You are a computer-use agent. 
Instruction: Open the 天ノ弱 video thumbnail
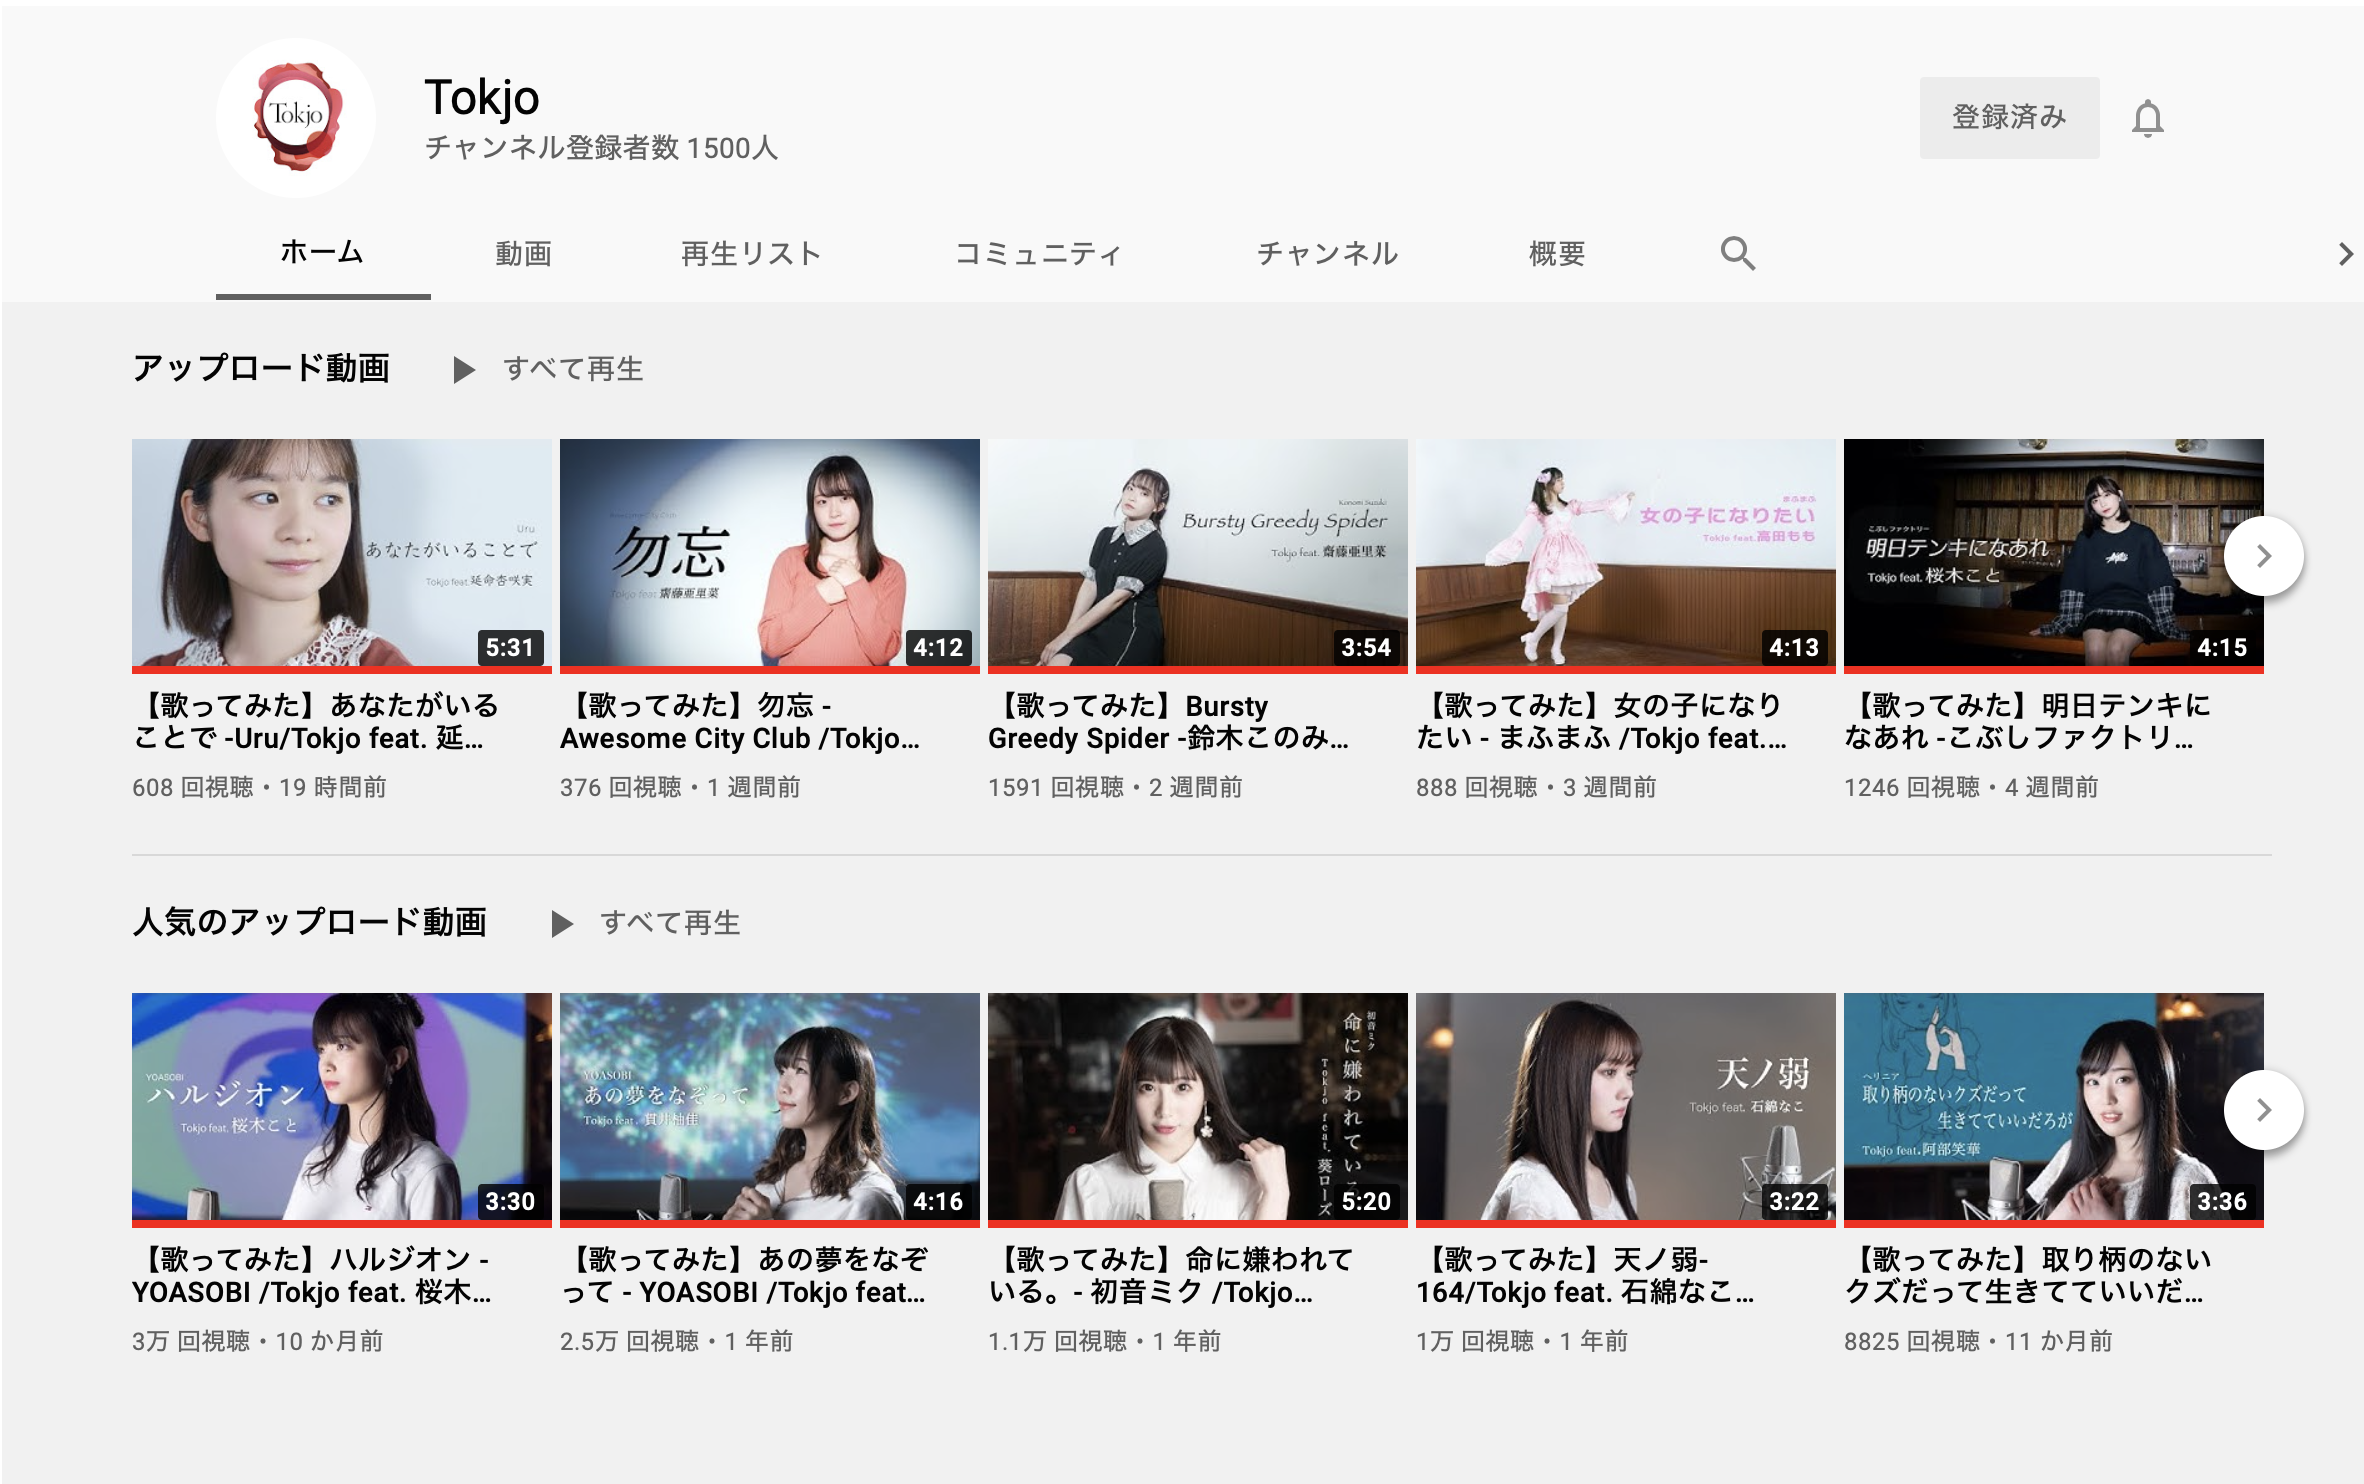click(x=1625, y=1107)
